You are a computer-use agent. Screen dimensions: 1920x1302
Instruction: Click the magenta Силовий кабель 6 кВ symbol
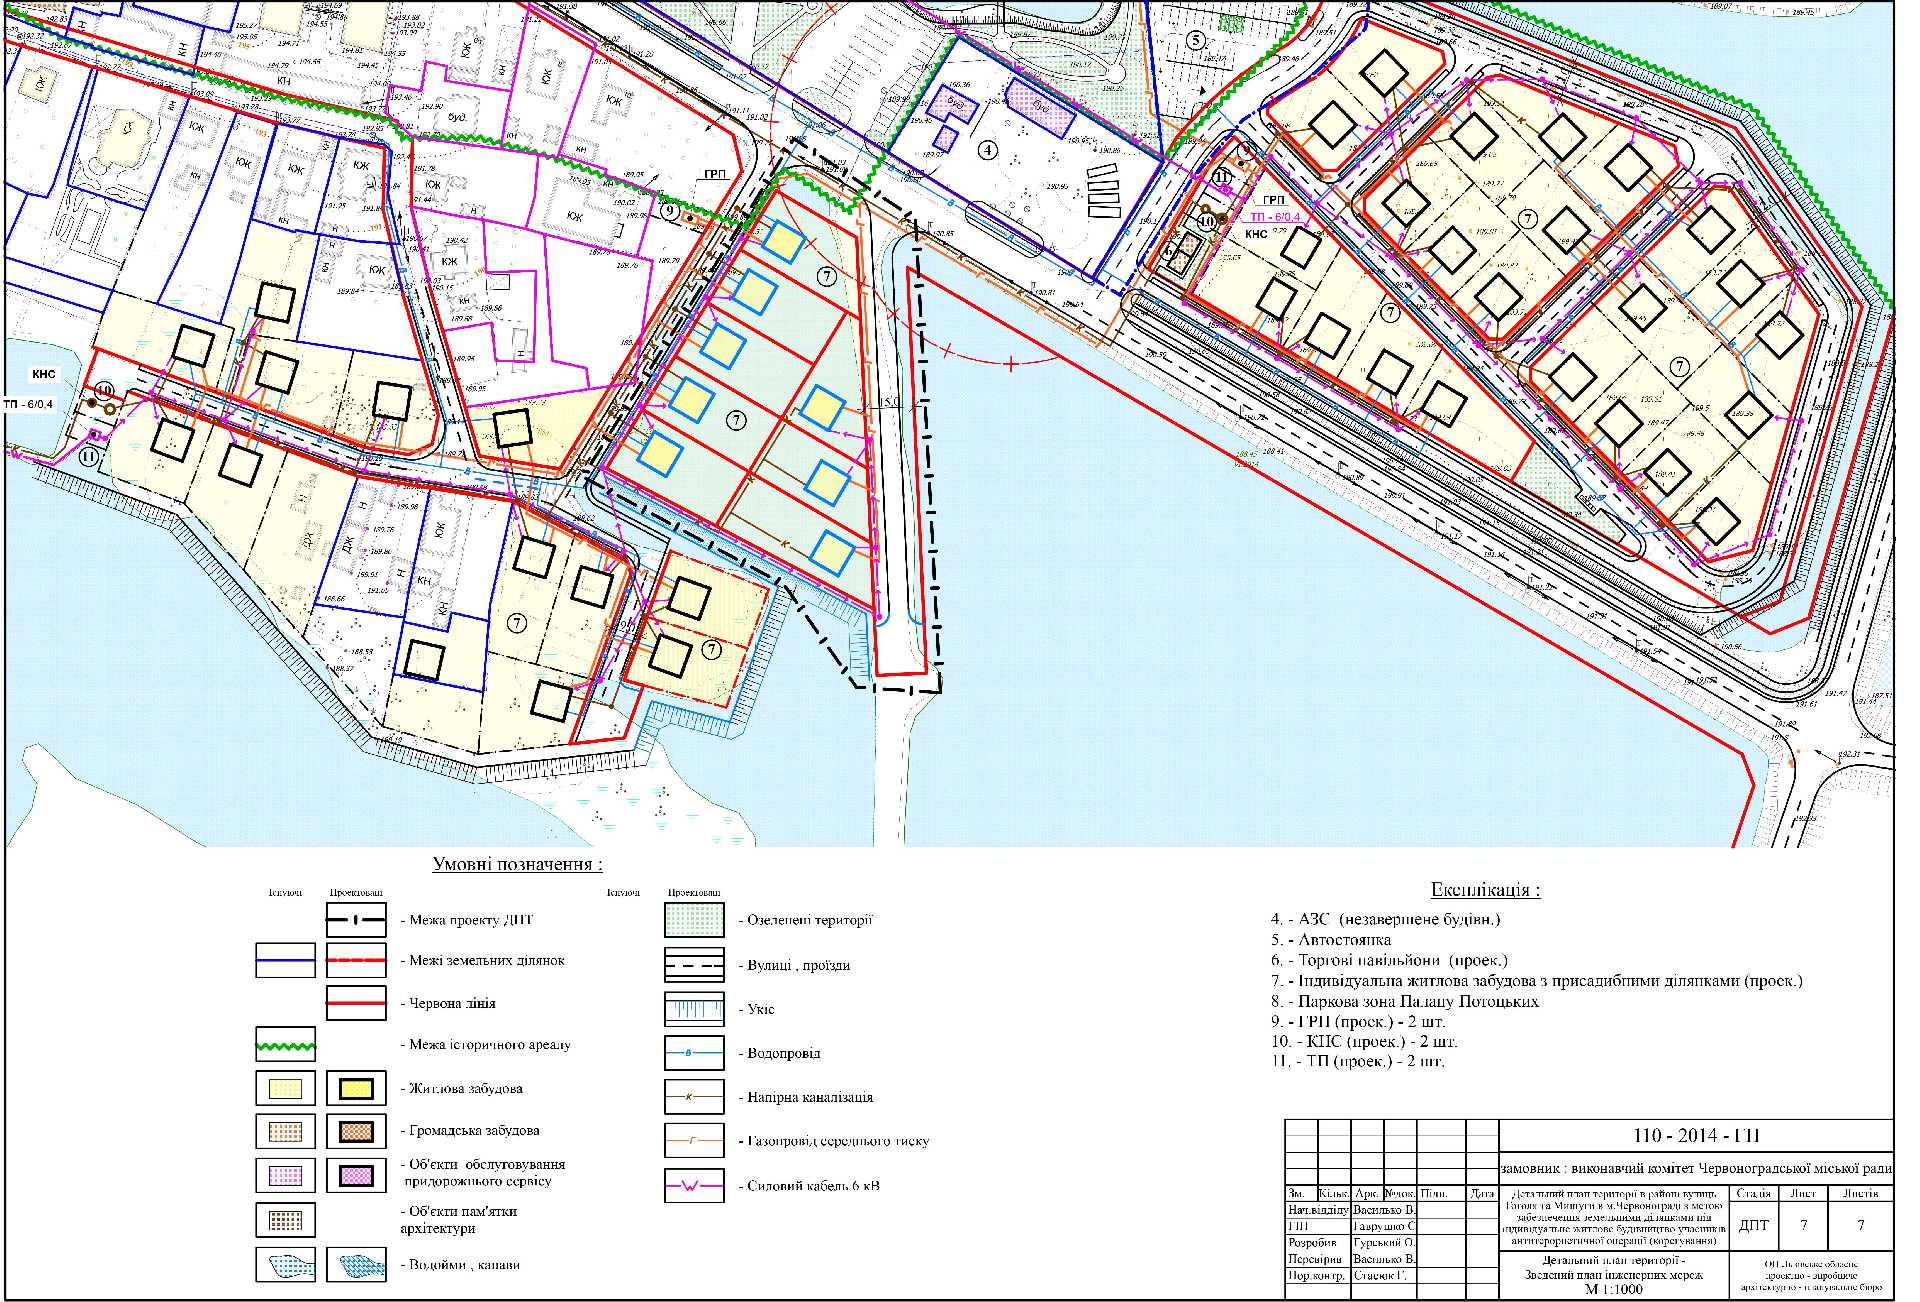pyautogui.click(x=694, y=1186)
